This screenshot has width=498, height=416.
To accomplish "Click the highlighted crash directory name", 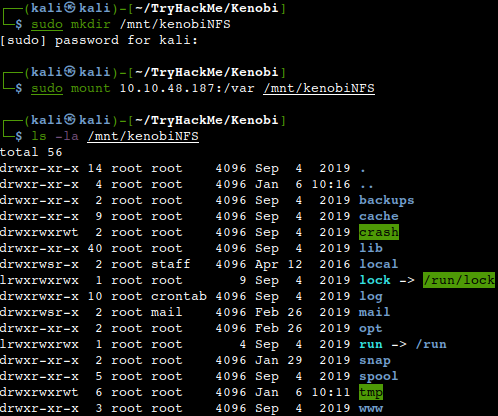I will 379,232.
